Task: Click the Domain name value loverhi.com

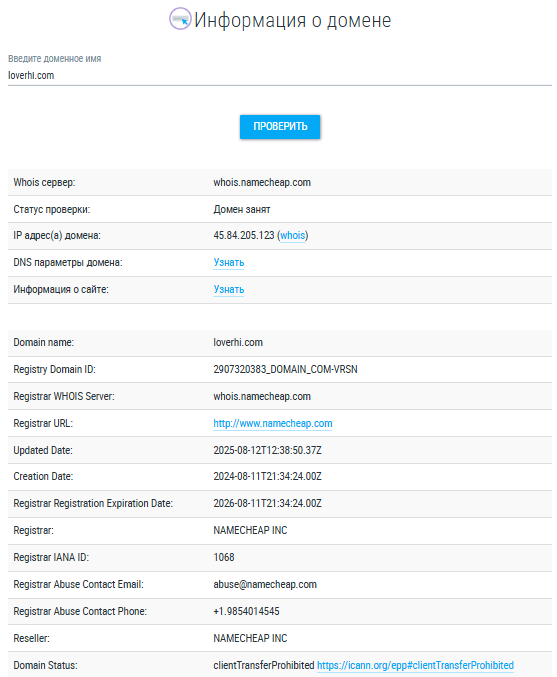Action: (238, 342)
